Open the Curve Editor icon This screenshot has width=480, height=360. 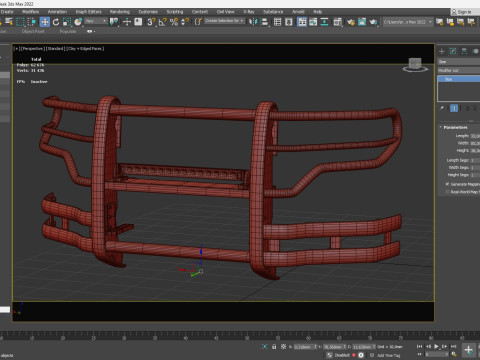[x=313, y=22]
